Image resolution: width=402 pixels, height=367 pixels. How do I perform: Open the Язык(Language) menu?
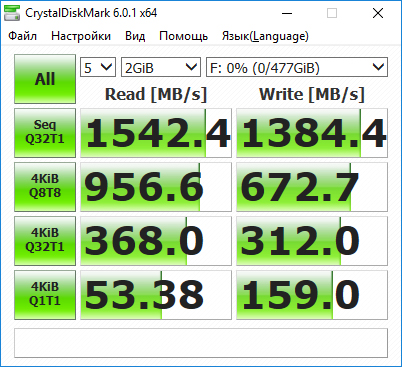click(265, 36)
